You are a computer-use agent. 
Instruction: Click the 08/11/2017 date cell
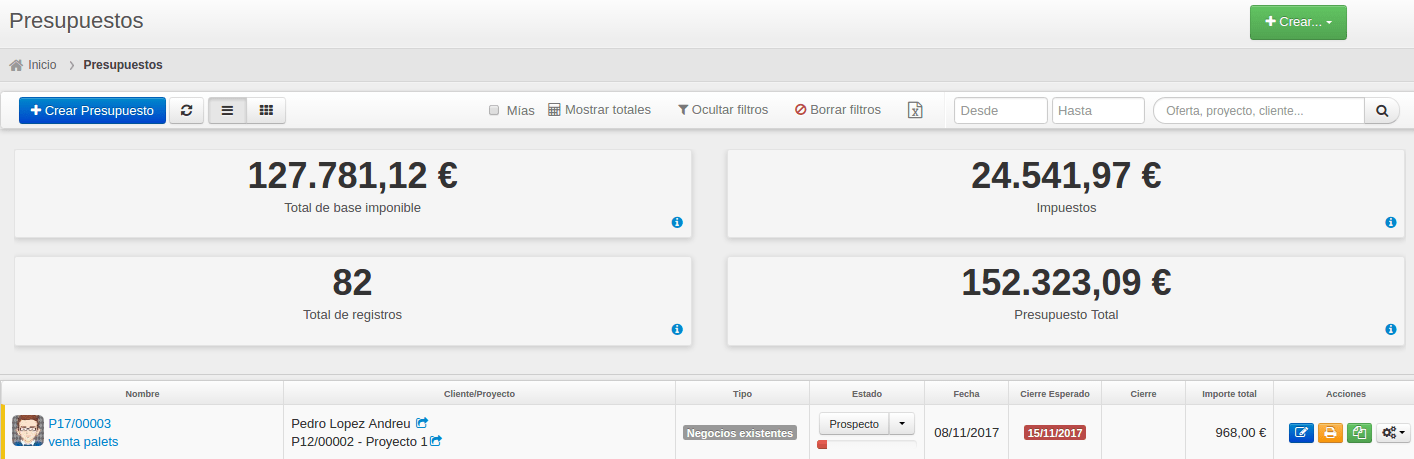coord(966,433)
